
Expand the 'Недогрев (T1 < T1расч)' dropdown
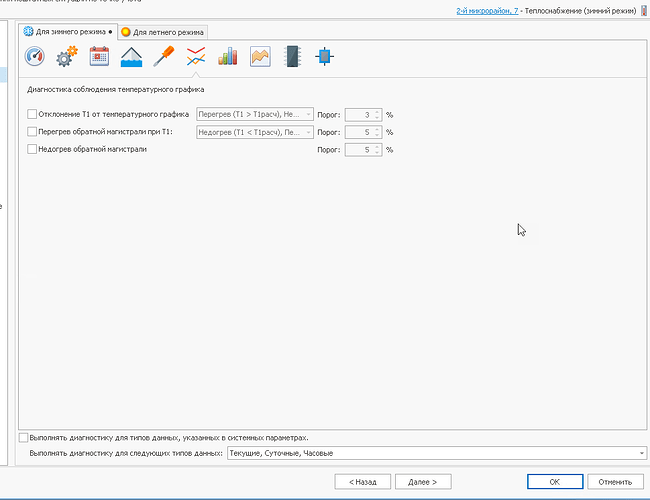256,132
